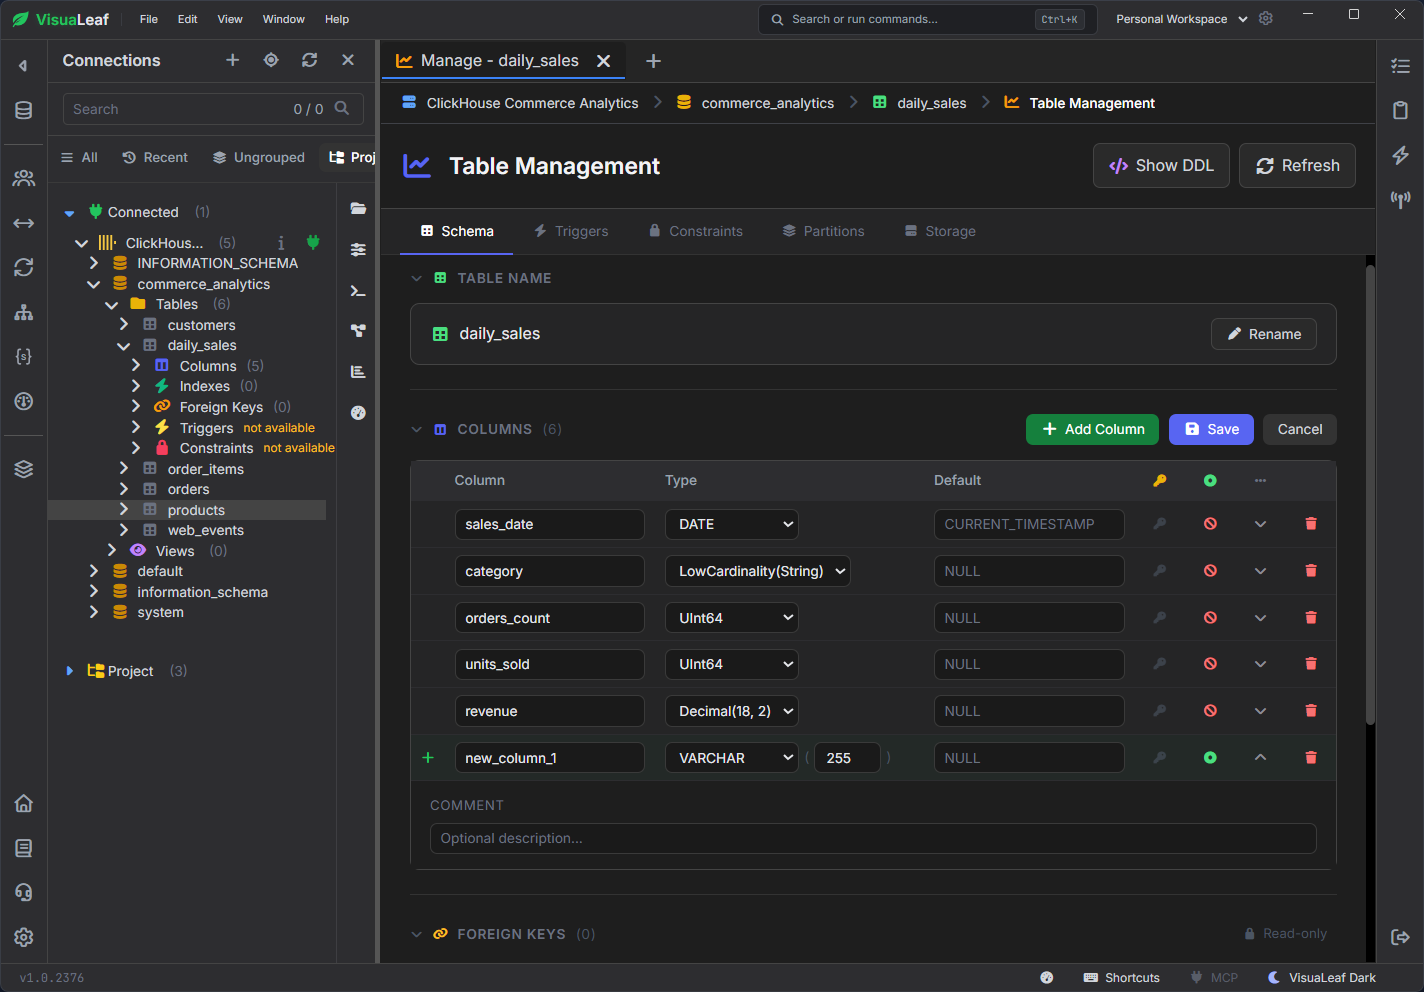This screenshot has height=992, width=1424.
Task: Open the task list icon in right rail
Action: (1400, 66)
